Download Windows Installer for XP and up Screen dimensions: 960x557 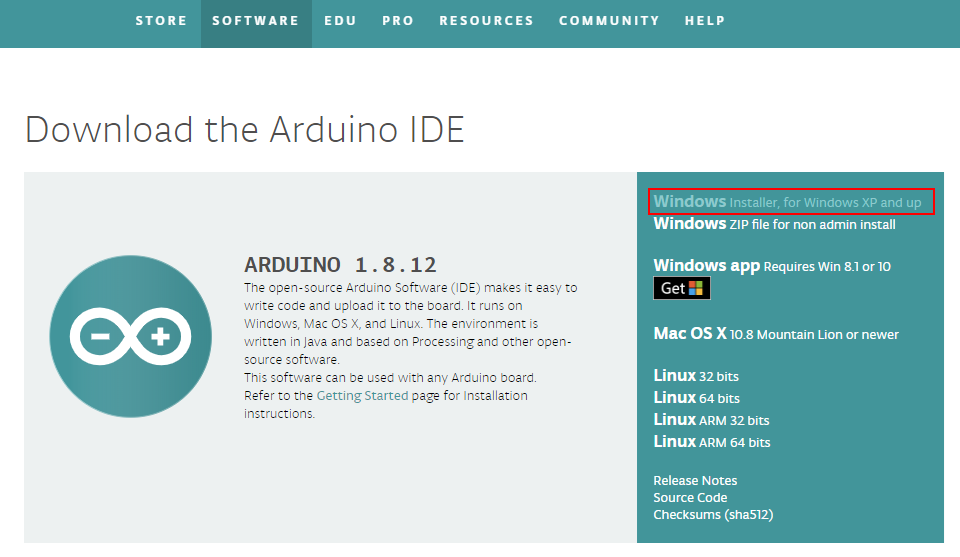(787, 202)
